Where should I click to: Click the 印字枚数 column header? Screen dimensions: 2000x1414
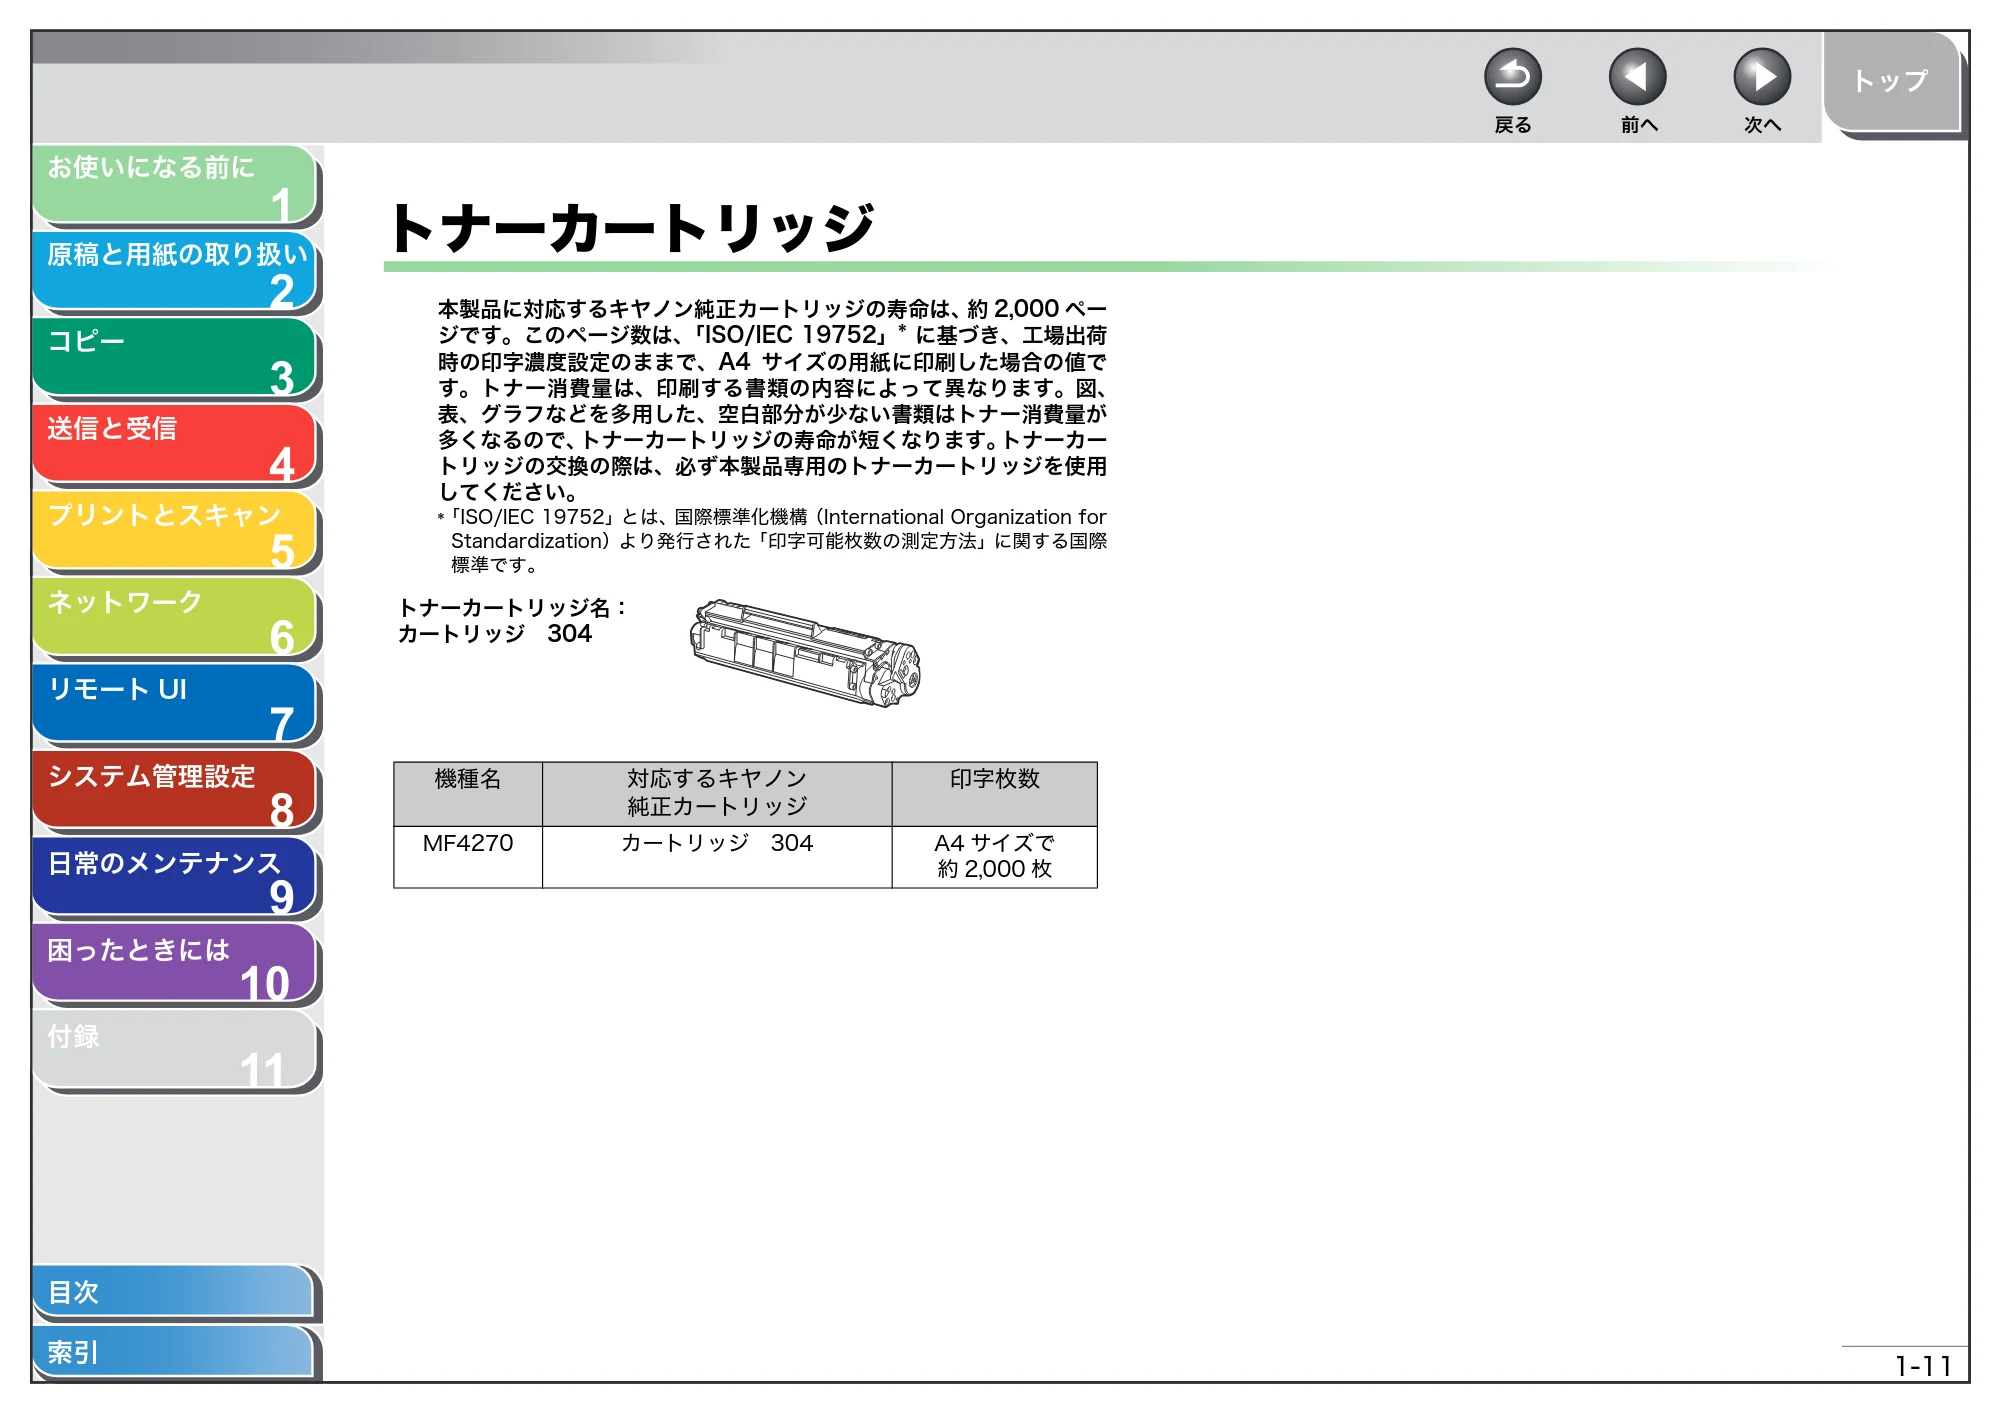point(995,794)
